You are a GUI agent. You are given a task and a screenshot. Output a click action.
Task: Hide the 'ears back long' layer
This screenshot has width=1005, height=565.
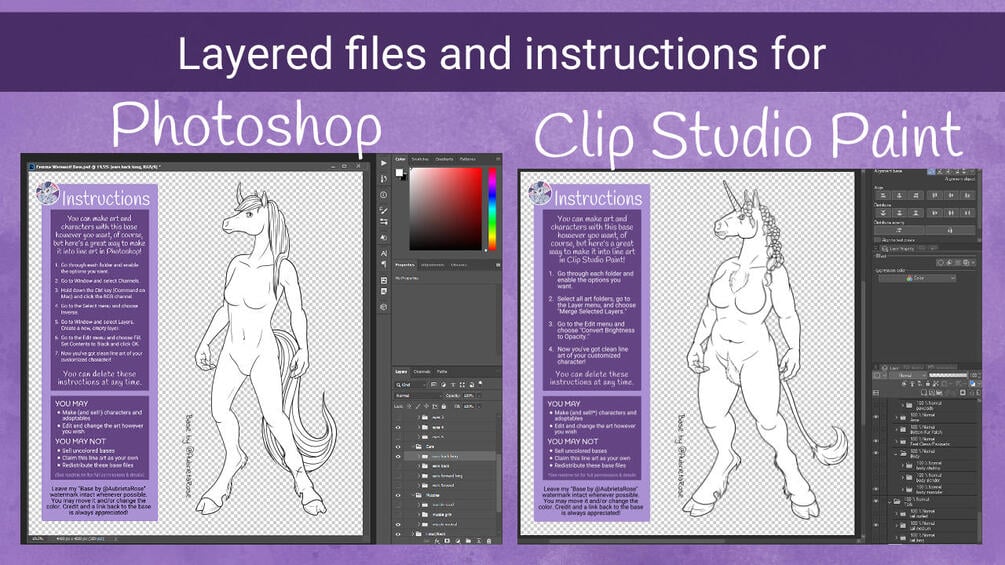coord(398,456)
